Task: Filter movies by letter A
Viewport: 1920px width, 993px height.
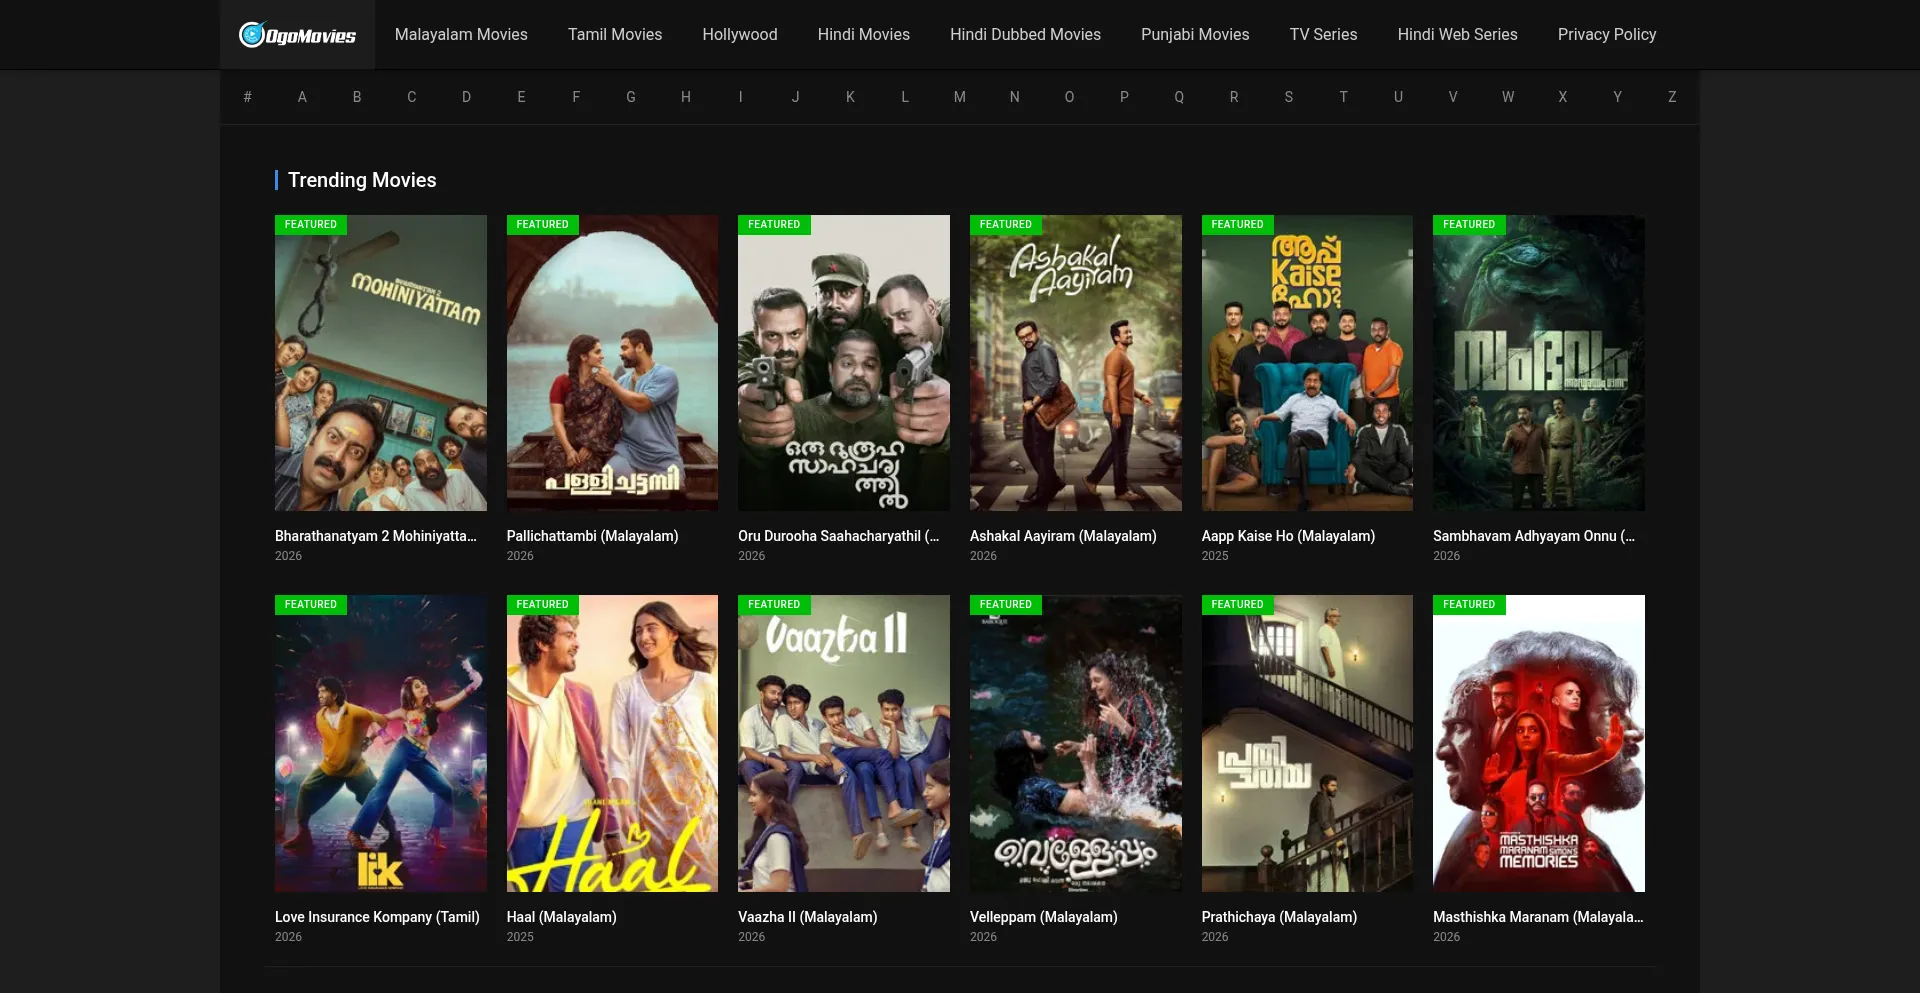Action: coord(302,97)
